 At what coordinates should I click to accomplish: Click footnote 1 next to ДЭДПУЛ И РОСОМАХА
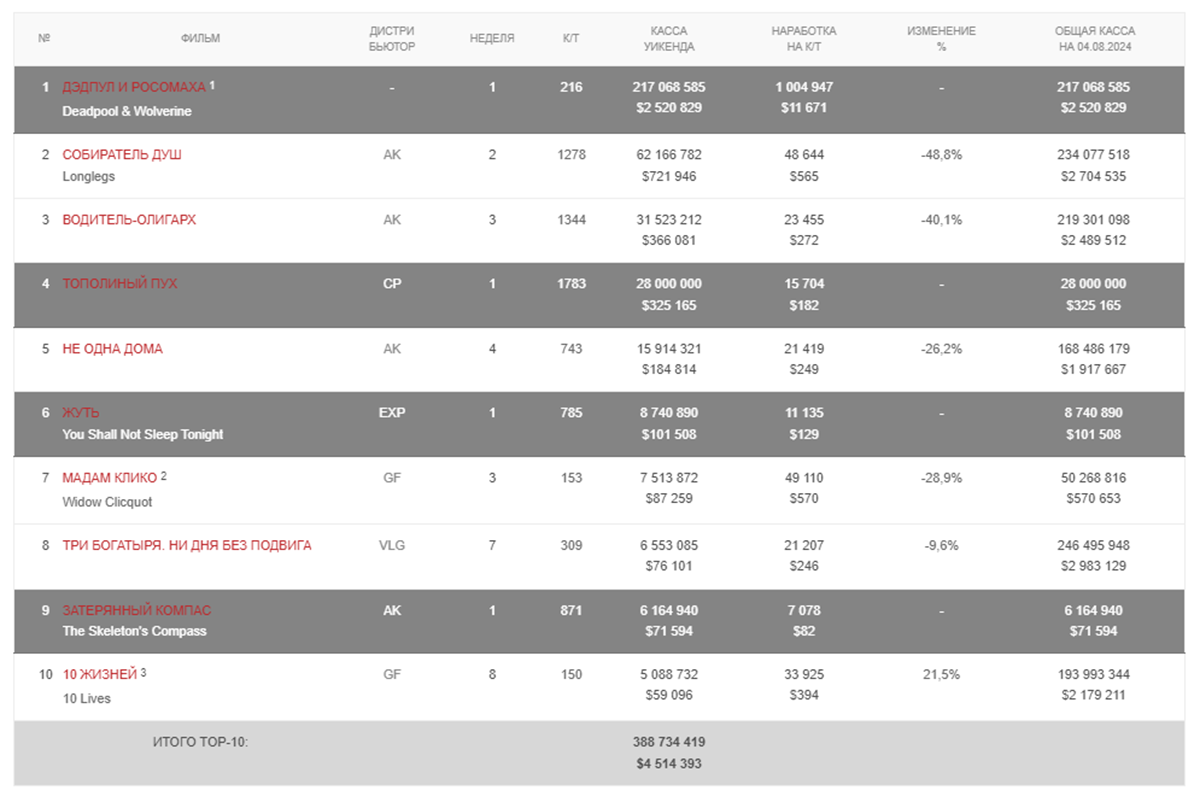click(x=212, y=85)
